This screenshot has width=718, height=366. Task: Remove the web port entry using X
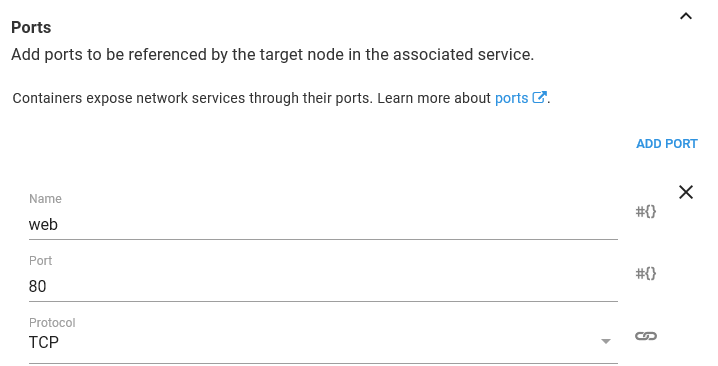point(685,192)
